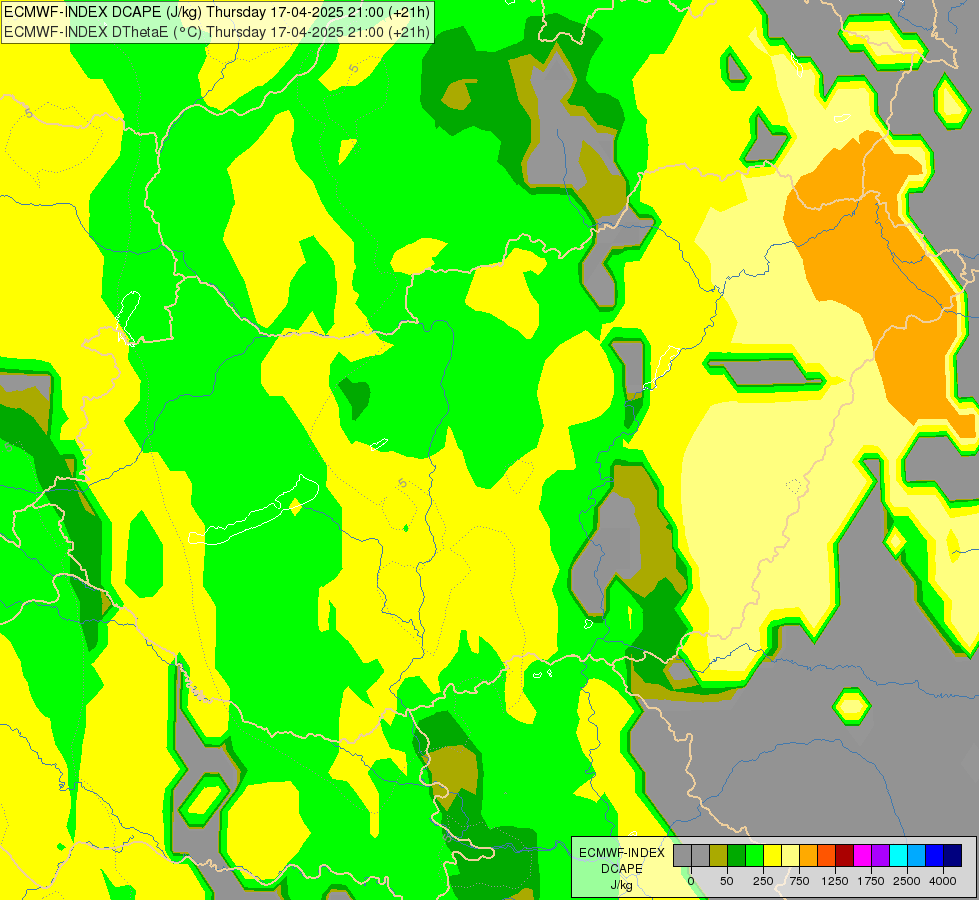Click the olive swatch in the DCAPE legend
The width and height of the screenshot is (979, 900).
[719, 855]
